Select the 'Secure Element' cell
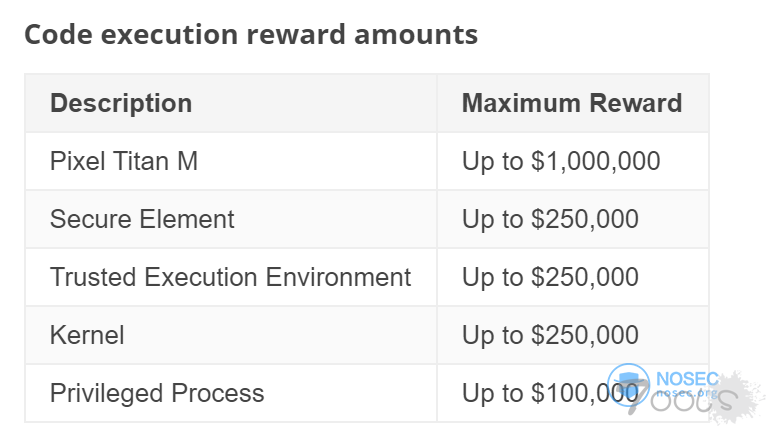The height and width of the screenshot is (431, 771). 142,219
